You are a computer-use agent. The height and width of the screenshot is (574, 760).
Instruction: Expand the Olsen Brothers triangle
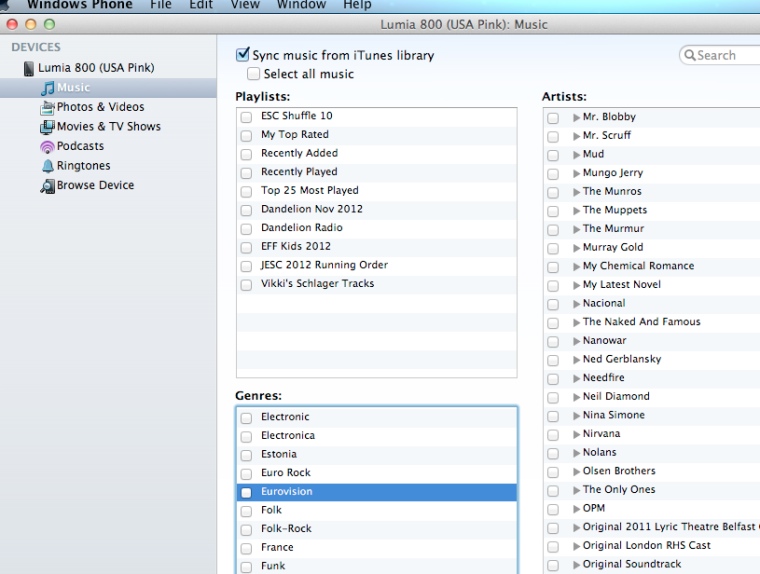click(576, 471)
